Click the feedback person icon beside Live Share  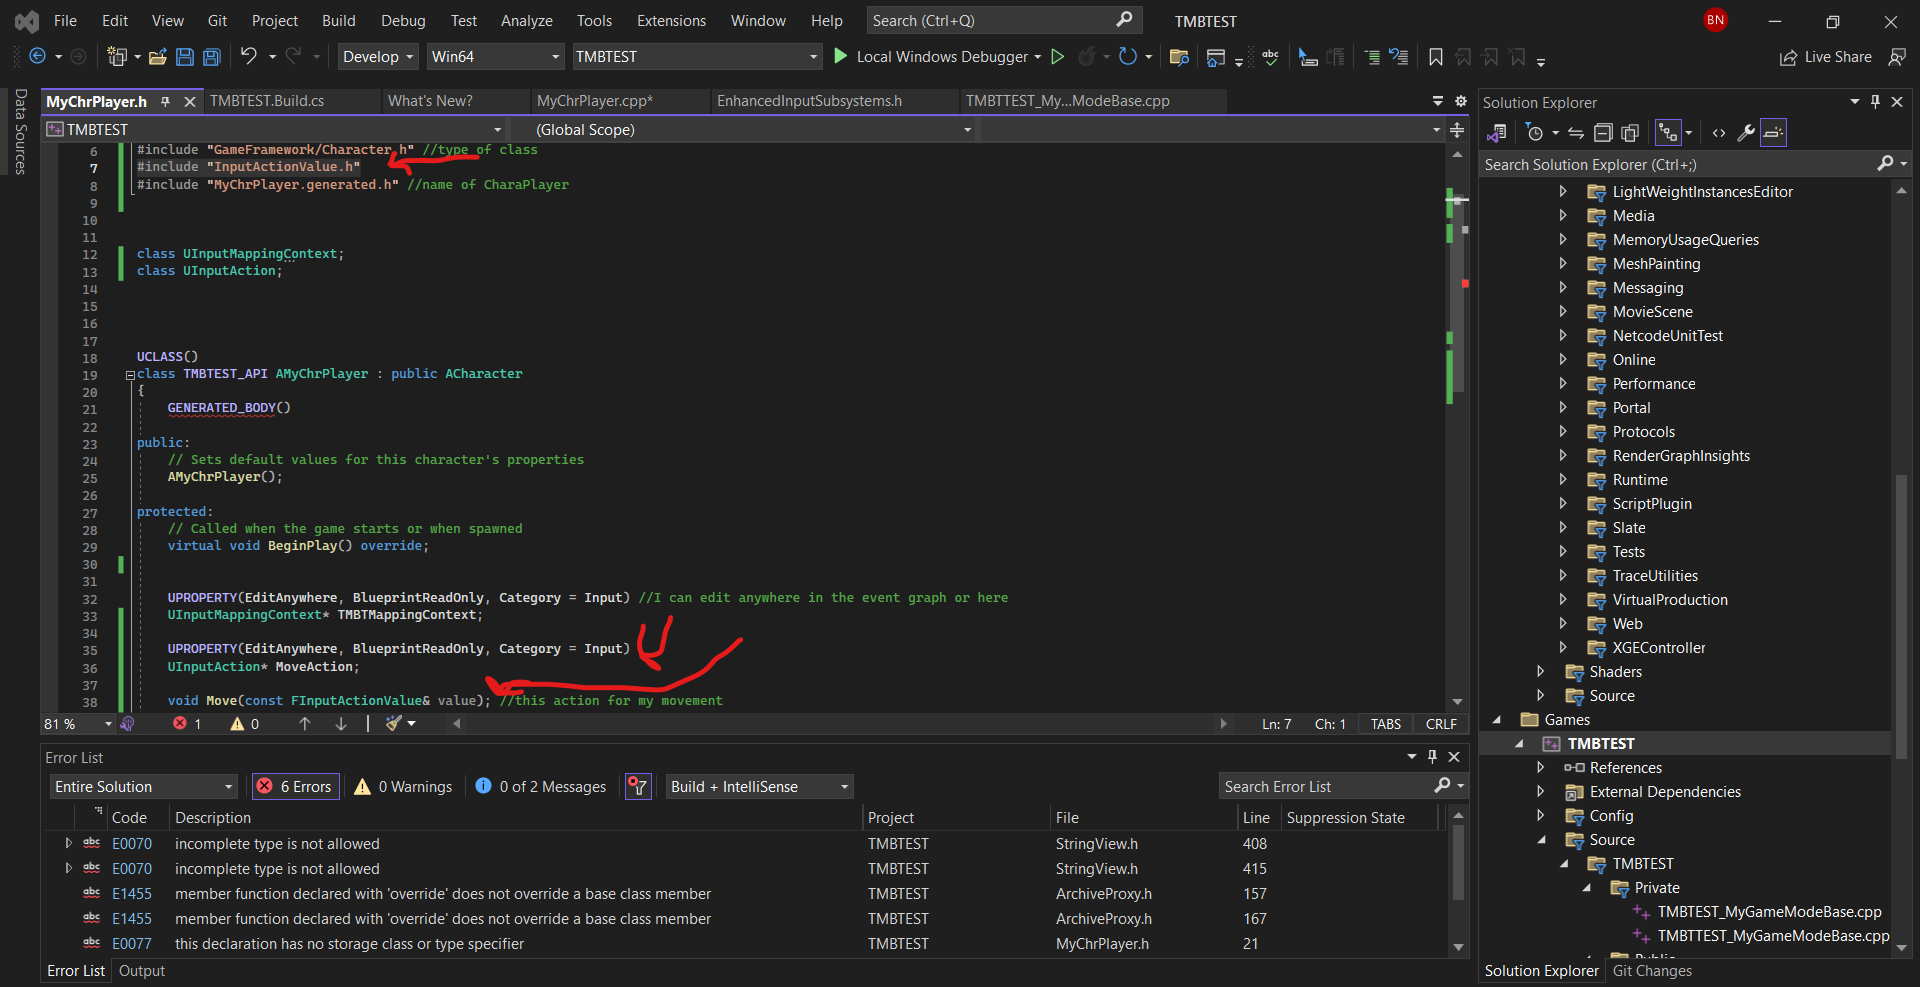pyautogui.click(x=1897, y=57)
